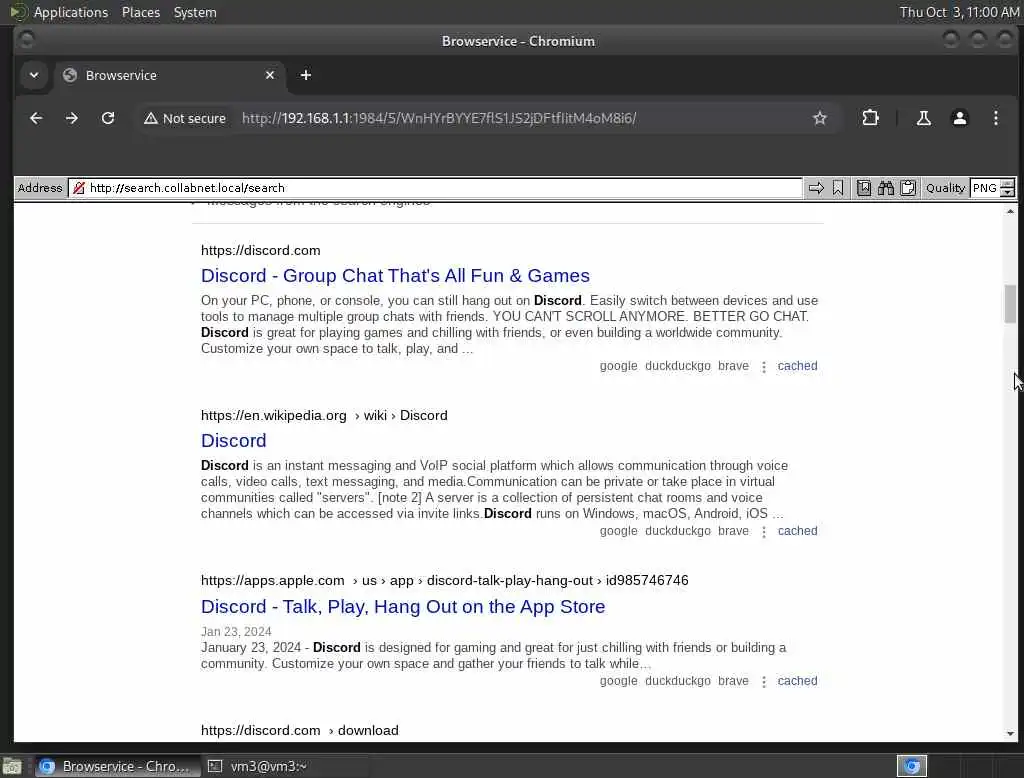Open the Chromium three-dot menu

pyautogui.click(x=995, y=118)
